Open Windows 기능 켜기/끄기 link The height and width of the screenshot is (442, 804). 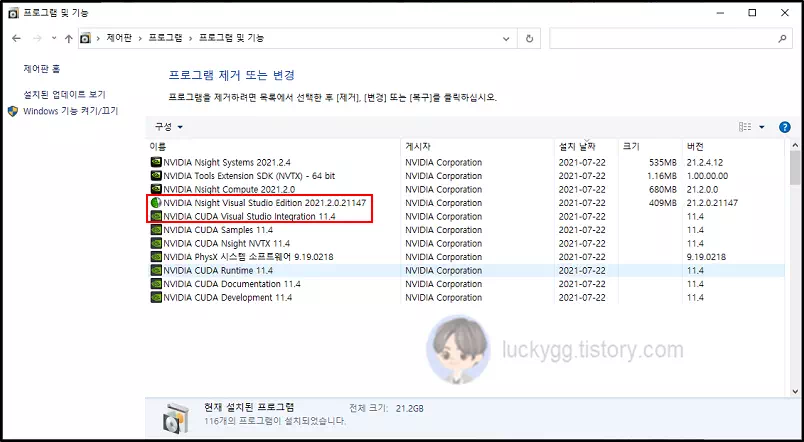[x=71, y=111]
